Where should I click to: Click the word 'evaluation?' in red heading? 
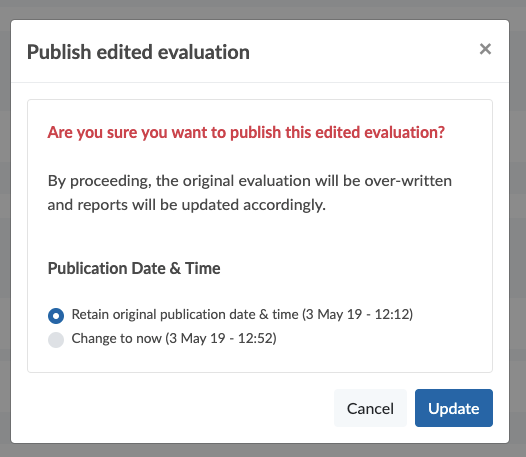click(x=405, y=132)
